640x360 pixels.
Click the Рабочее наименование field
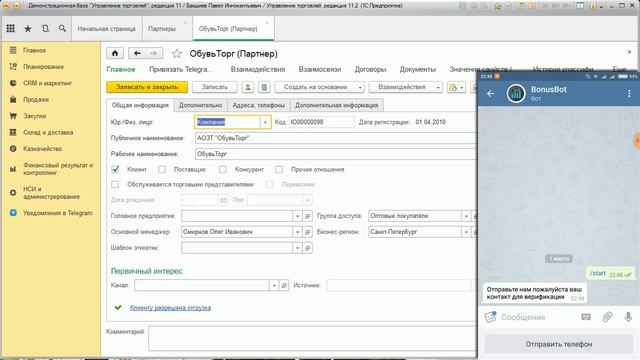336,154
